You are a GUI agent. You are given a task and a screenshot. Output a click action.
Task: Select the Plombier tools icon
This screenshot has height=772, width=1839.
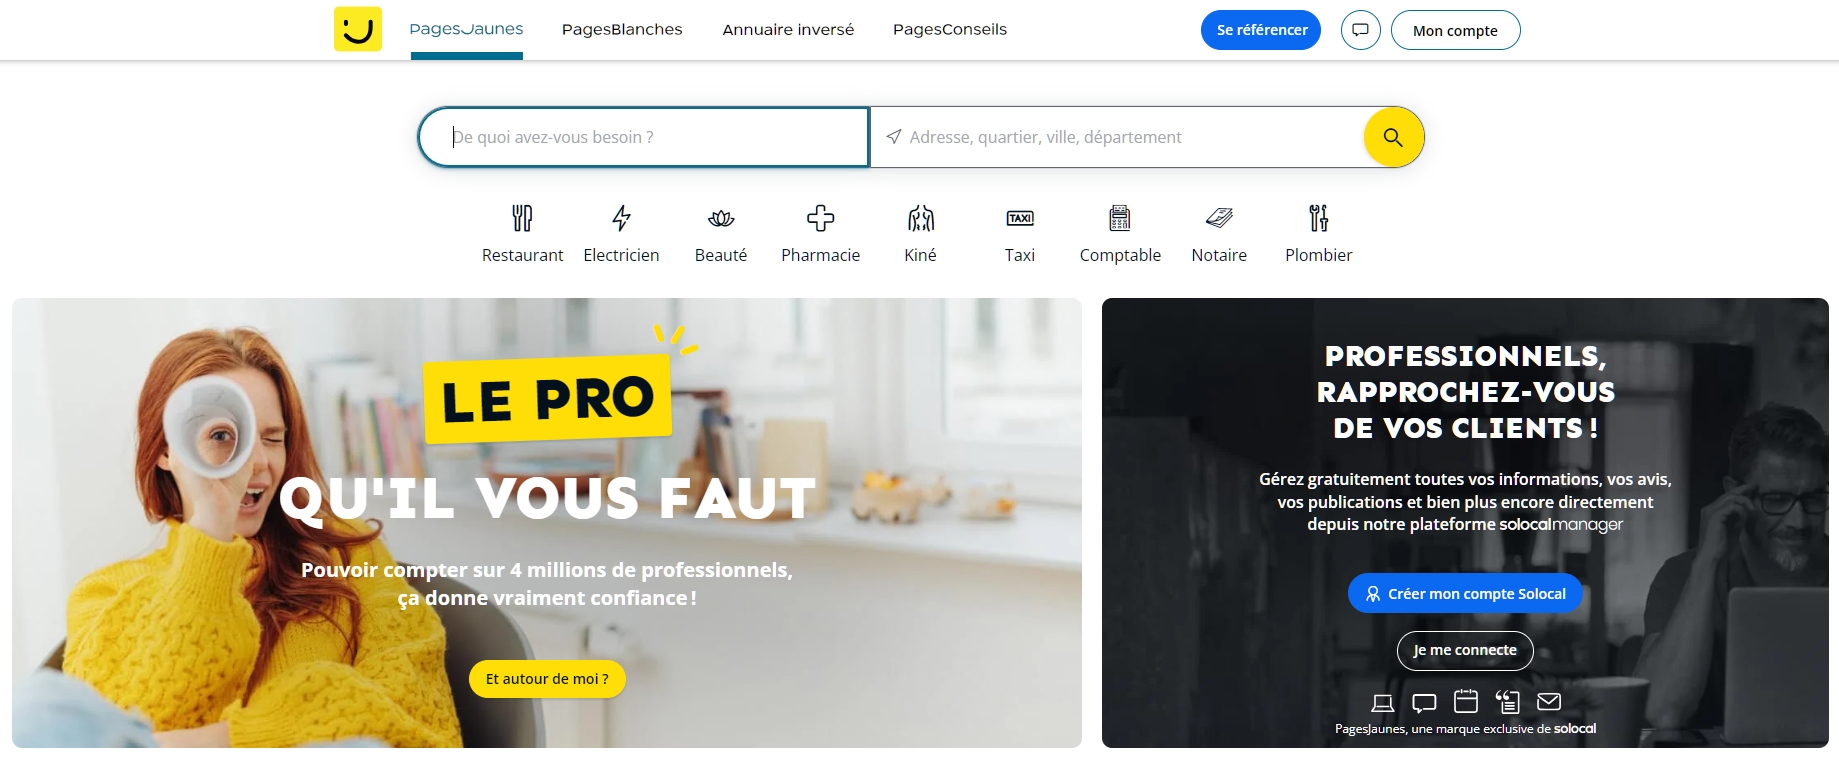[1319, 218]
